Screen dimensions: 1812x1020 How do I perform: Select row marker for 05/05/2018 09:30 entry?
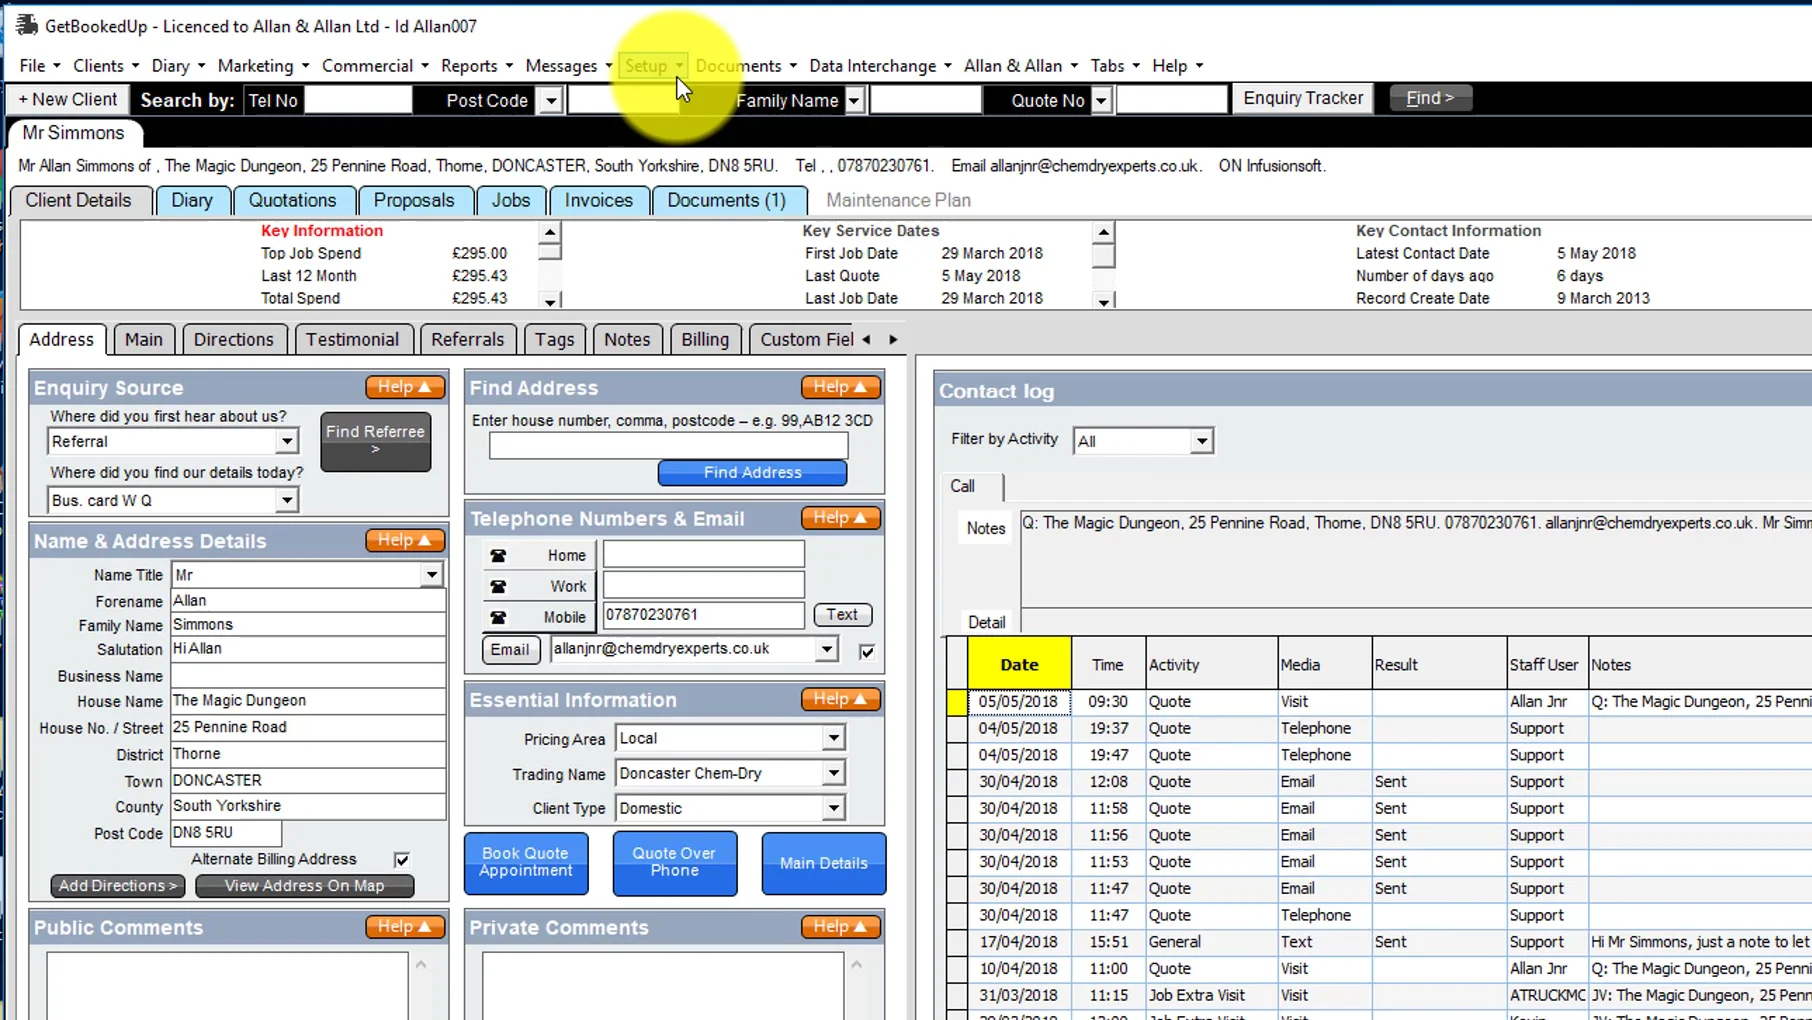957,702
